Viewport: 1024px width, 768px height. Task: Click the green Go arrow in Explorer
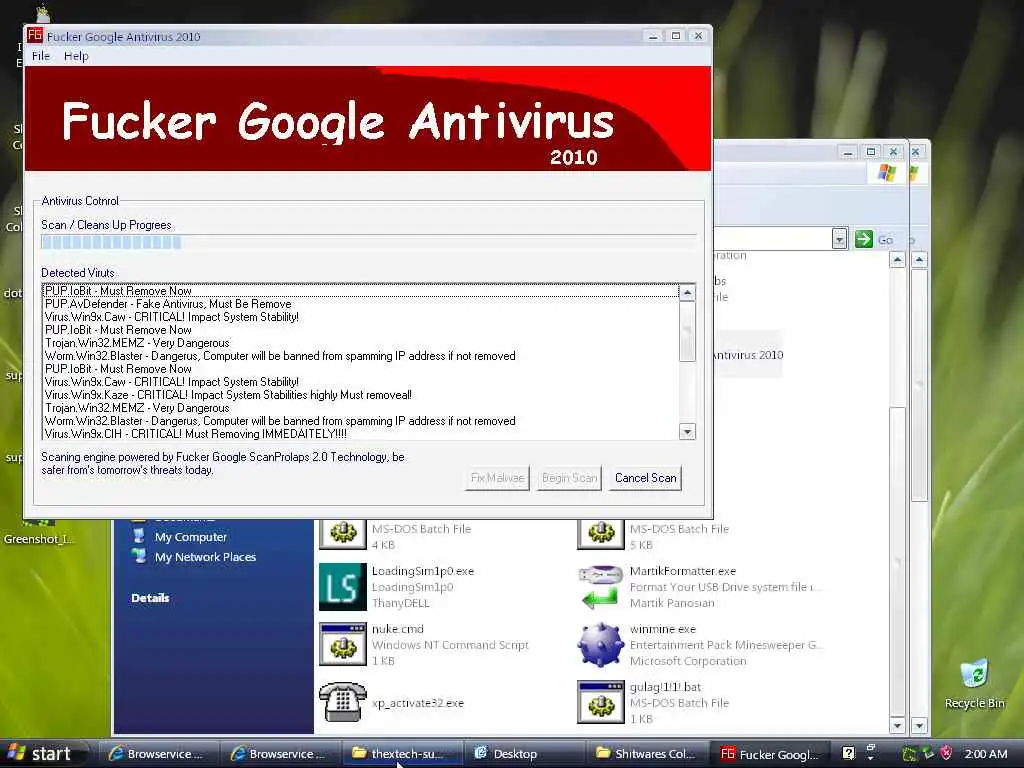tap(863, 240)
